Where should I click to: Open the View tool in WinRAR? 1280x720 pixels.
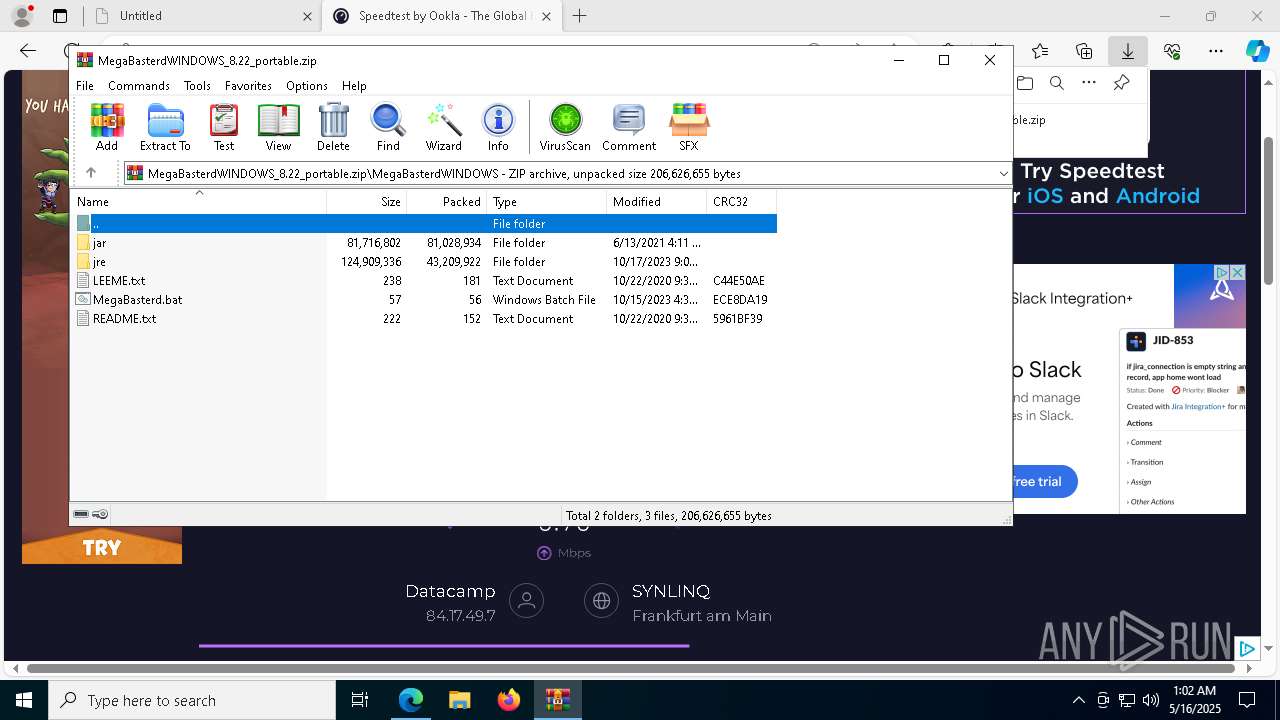pyautogui.click(x=278, y=127)
